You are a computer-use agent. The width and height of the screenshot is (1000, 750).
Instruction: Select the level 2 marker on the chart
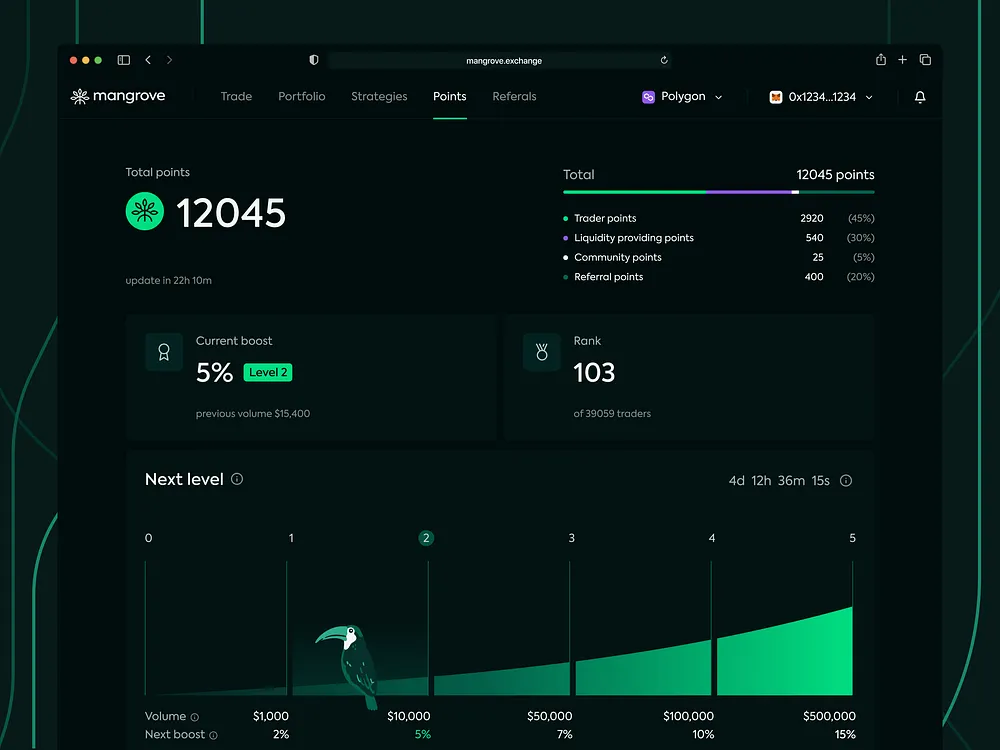click(426, 537)
